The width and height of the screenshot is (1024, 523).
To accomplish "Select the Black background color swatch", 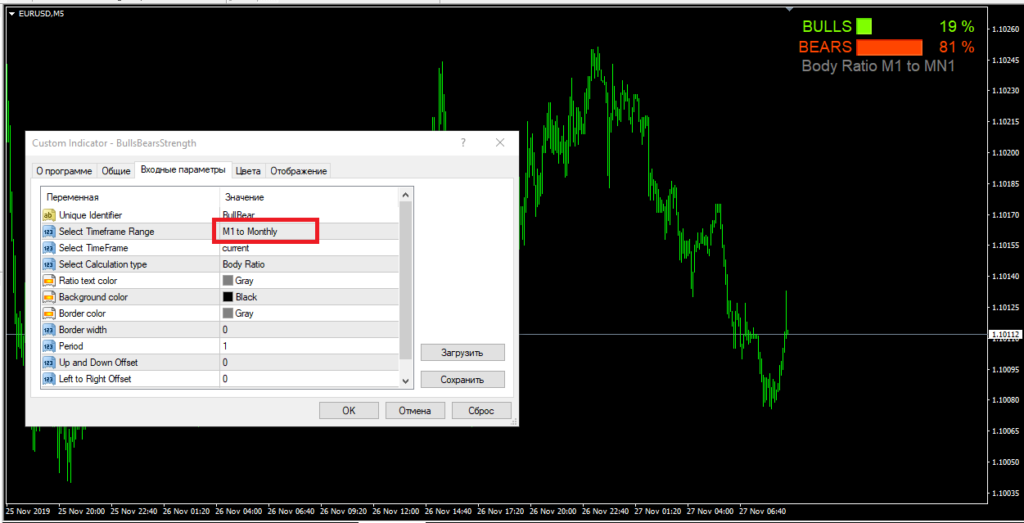I will [228, 297].
